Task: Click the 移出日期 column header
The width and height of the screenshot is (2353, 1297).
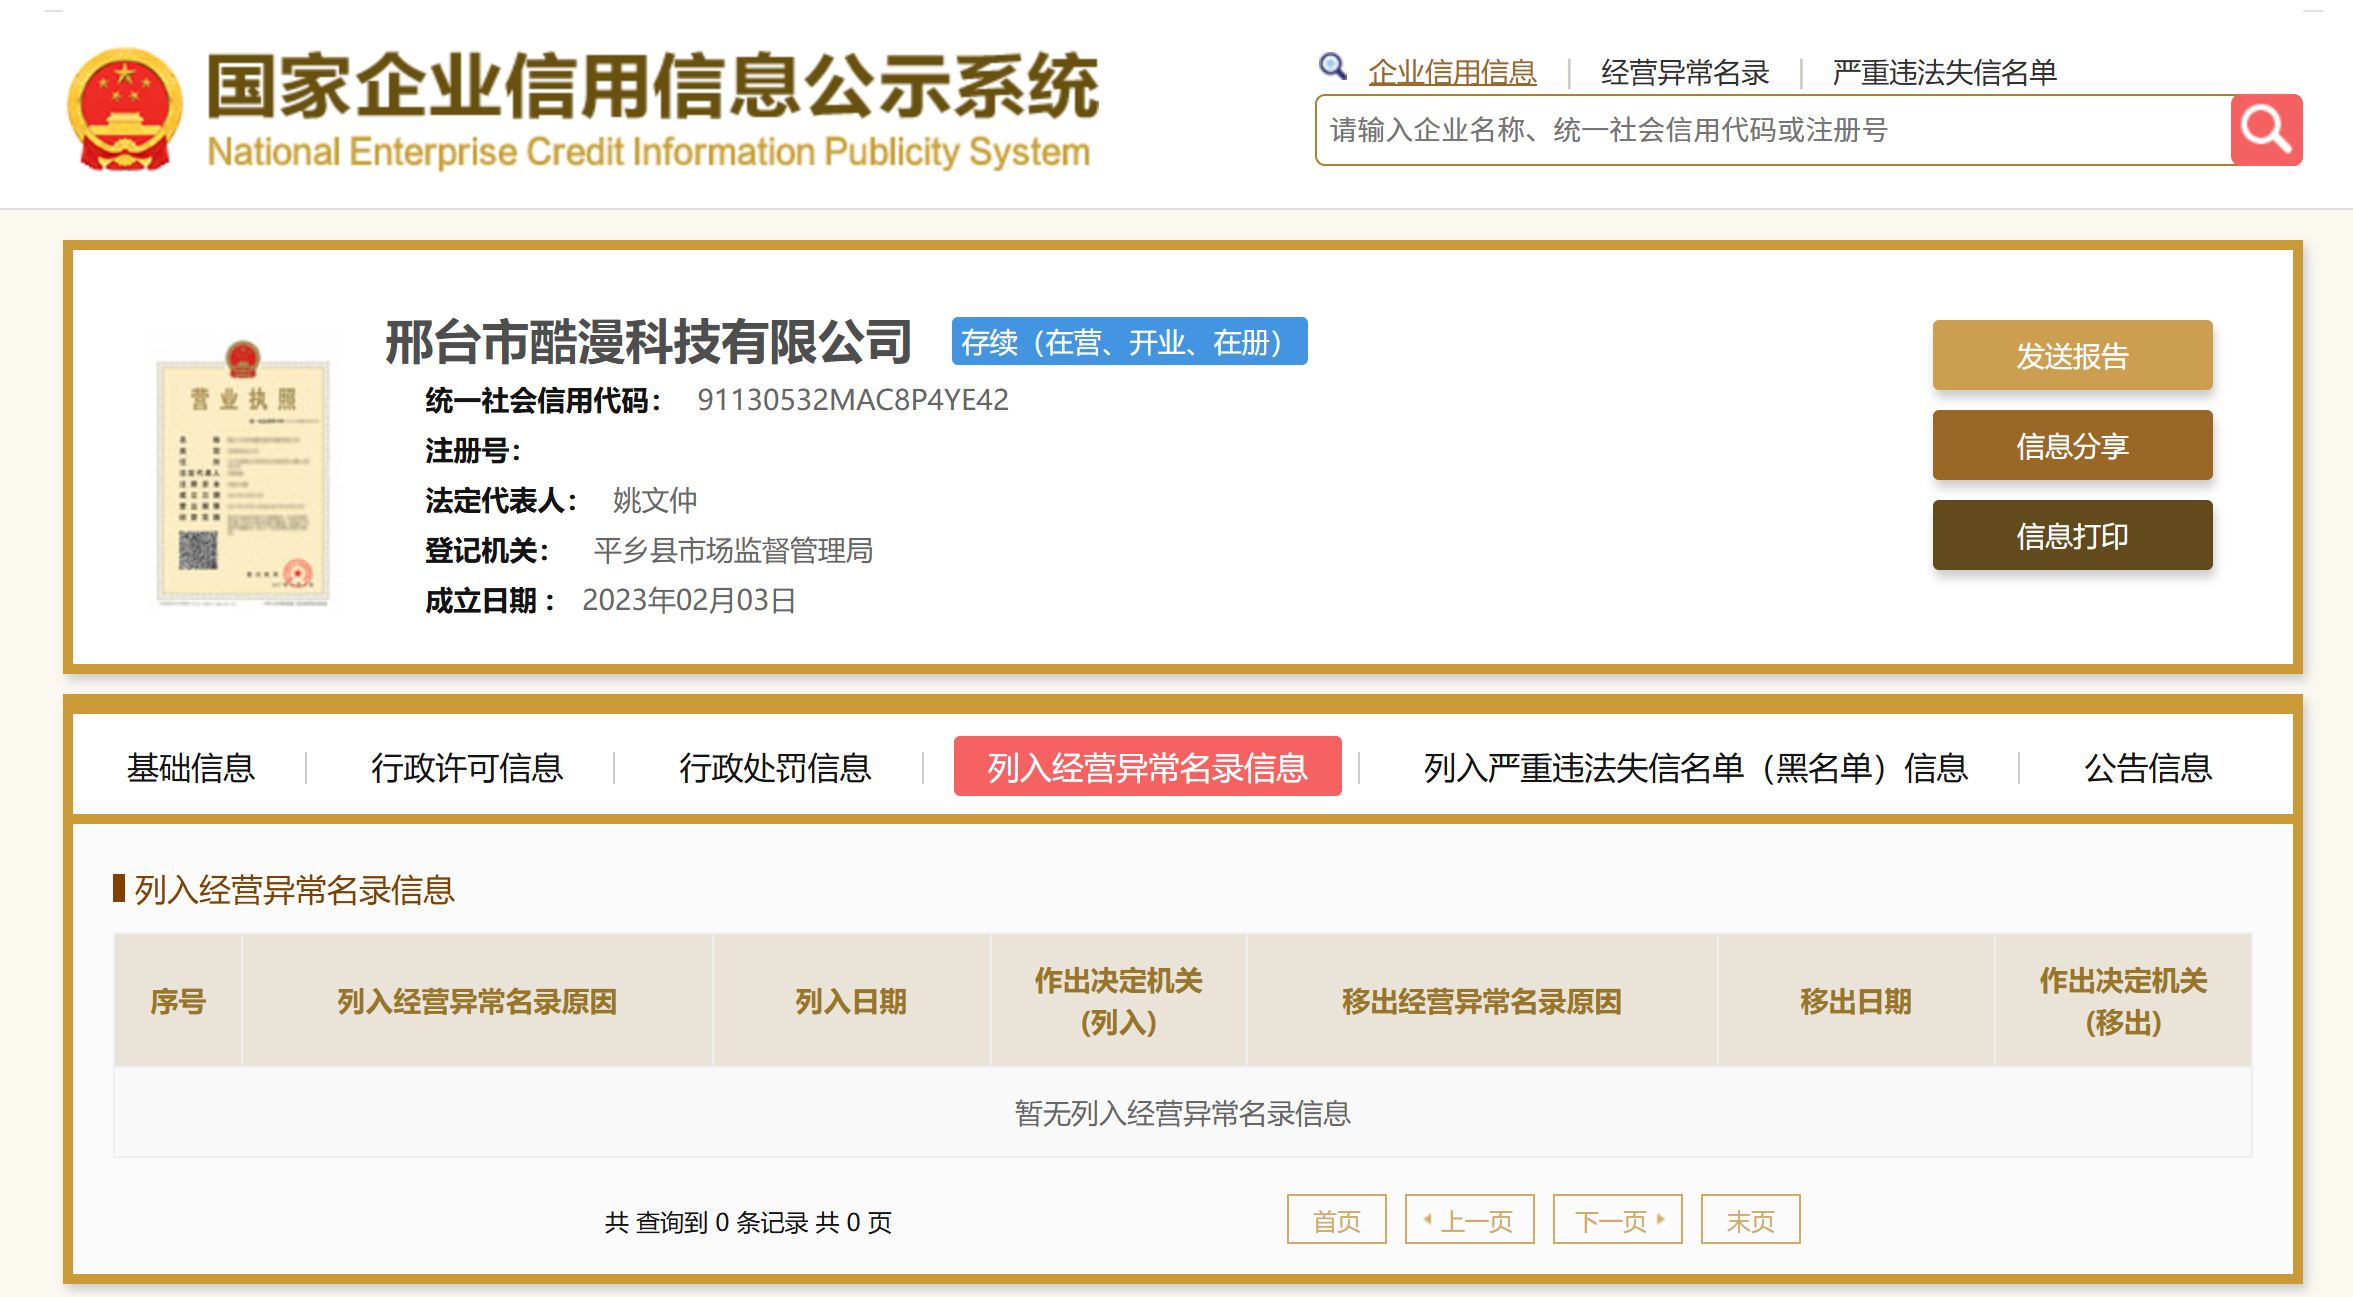Action: pyautogui.click(x=1856, y=1001)
